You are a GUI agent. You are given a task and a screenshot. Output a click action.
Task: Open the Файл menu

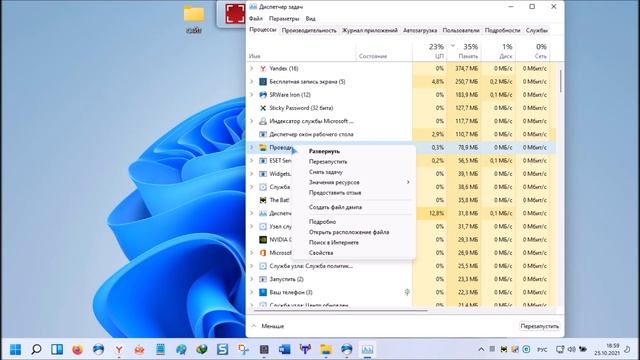coord(256,19)
